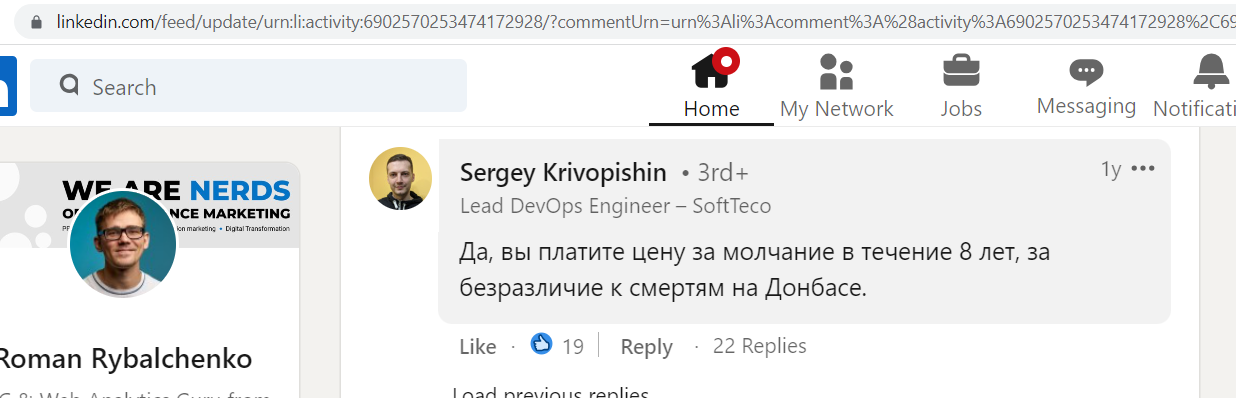This screenshot has height=398, width=1236.
Task: Click Sergey Krivopishin's avatar photo
Action: 400,178
